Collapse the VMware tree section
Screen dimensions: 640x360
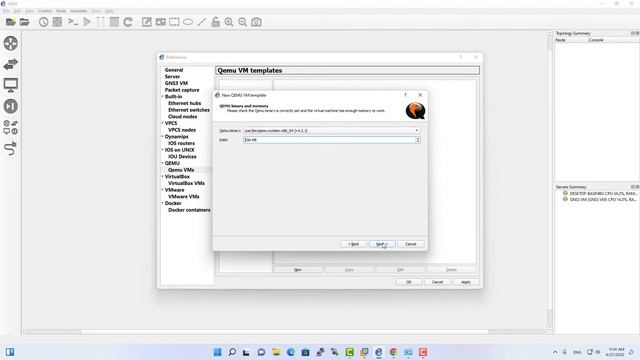[x=162, y=190]
